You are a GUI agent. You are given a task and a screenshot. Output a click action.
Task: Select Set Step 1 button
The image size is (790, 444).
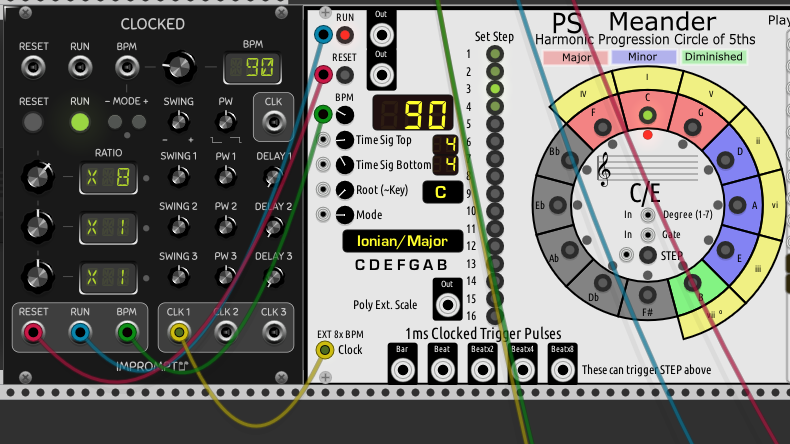point(495,54)
